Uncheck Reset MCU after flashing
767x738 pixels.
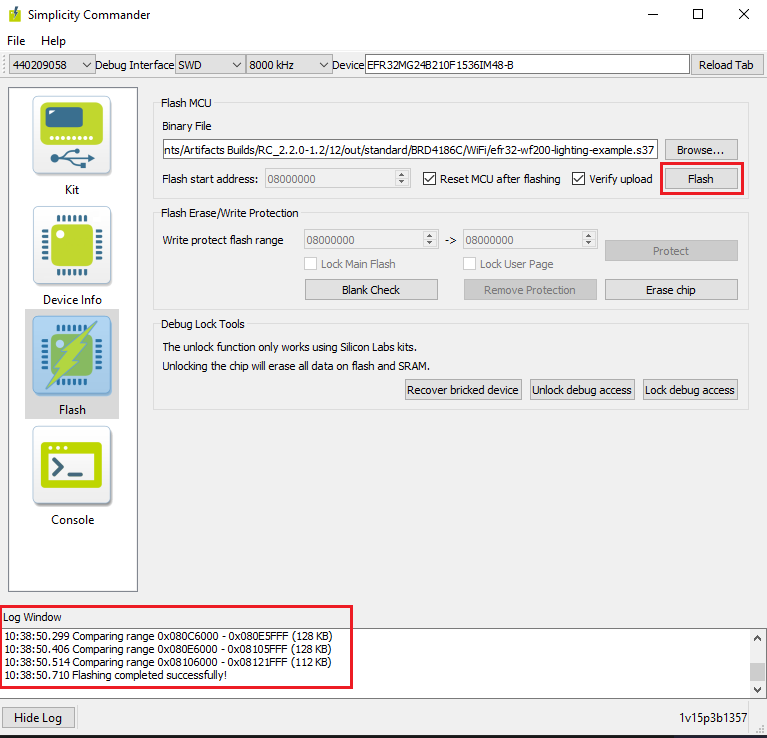430,179
